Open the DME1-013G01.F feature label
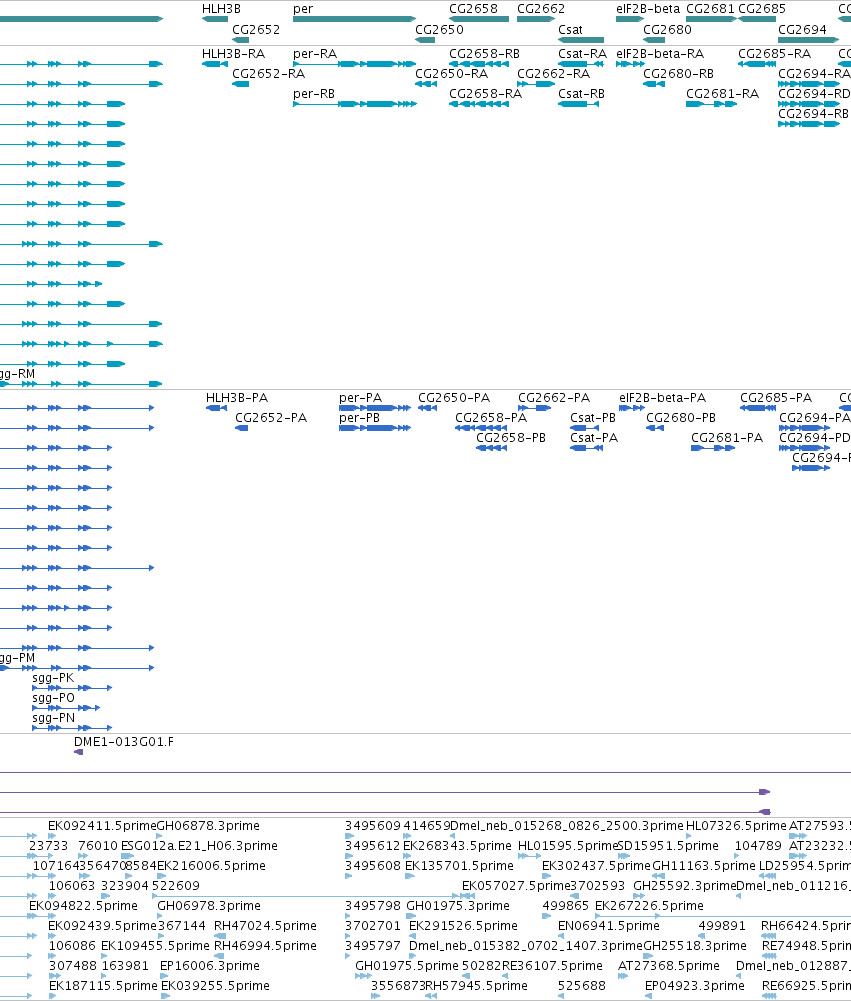Image resolution: width=851 pixels, height=1001 pixels. tap(124, 742)
